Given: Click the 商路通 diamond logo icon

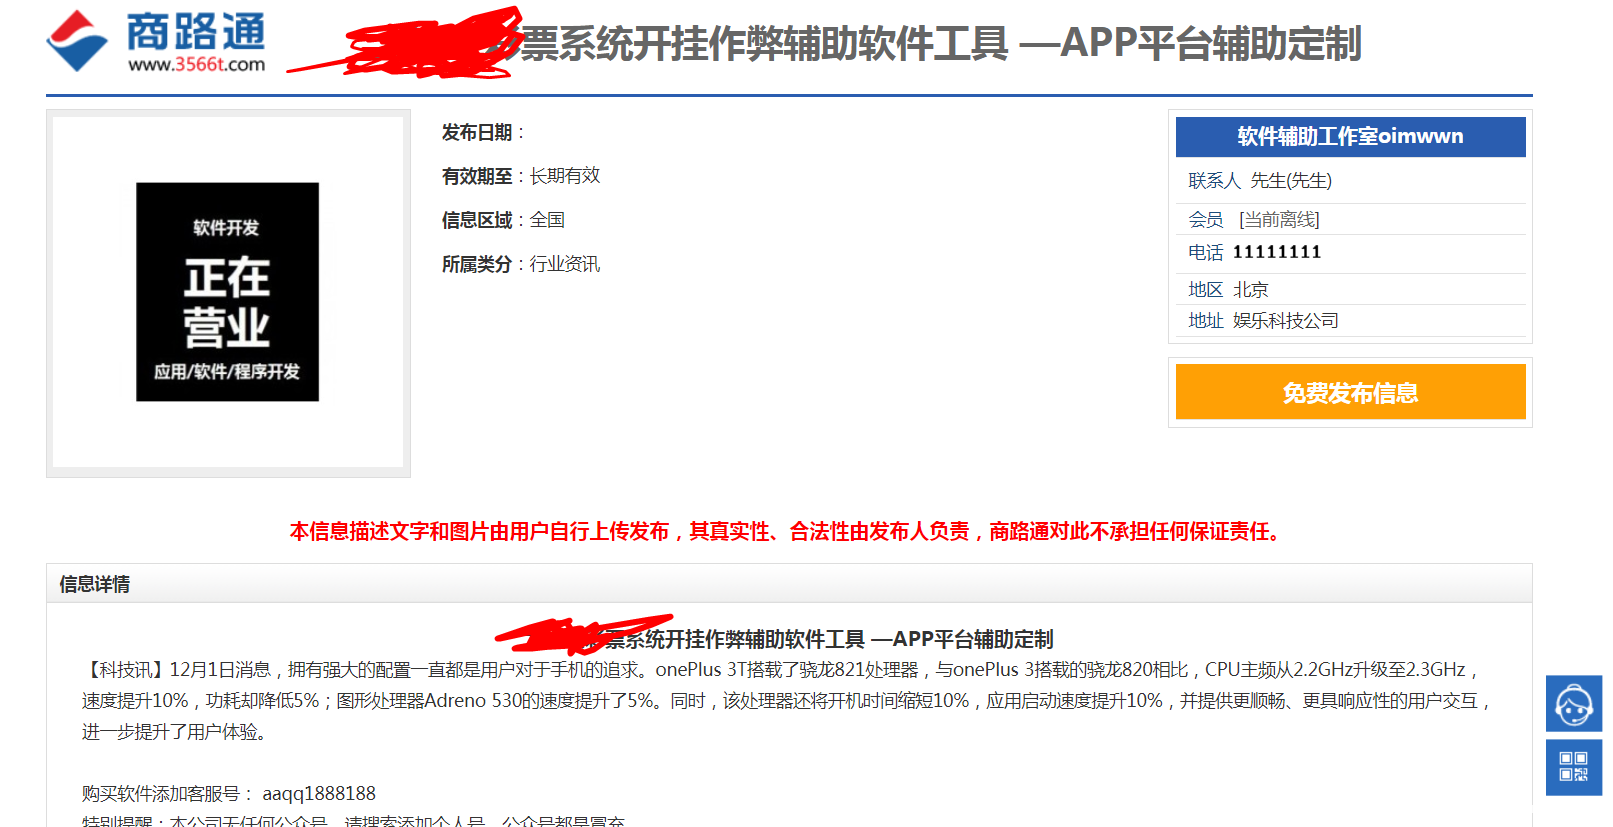Looking at the screenshot, I should coord(77,41).
